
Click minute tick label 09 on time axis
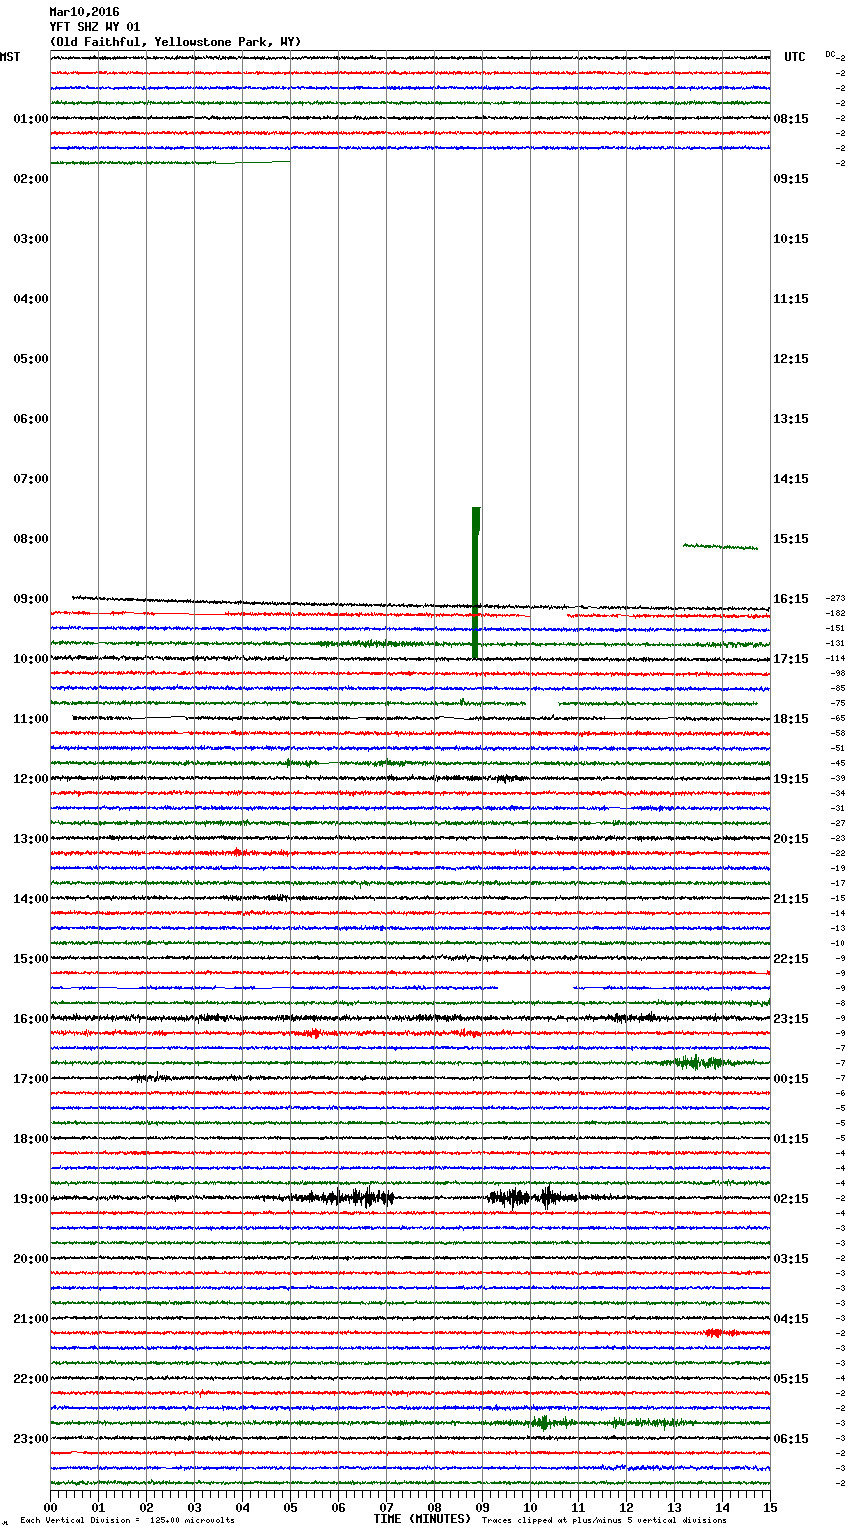483,1508
